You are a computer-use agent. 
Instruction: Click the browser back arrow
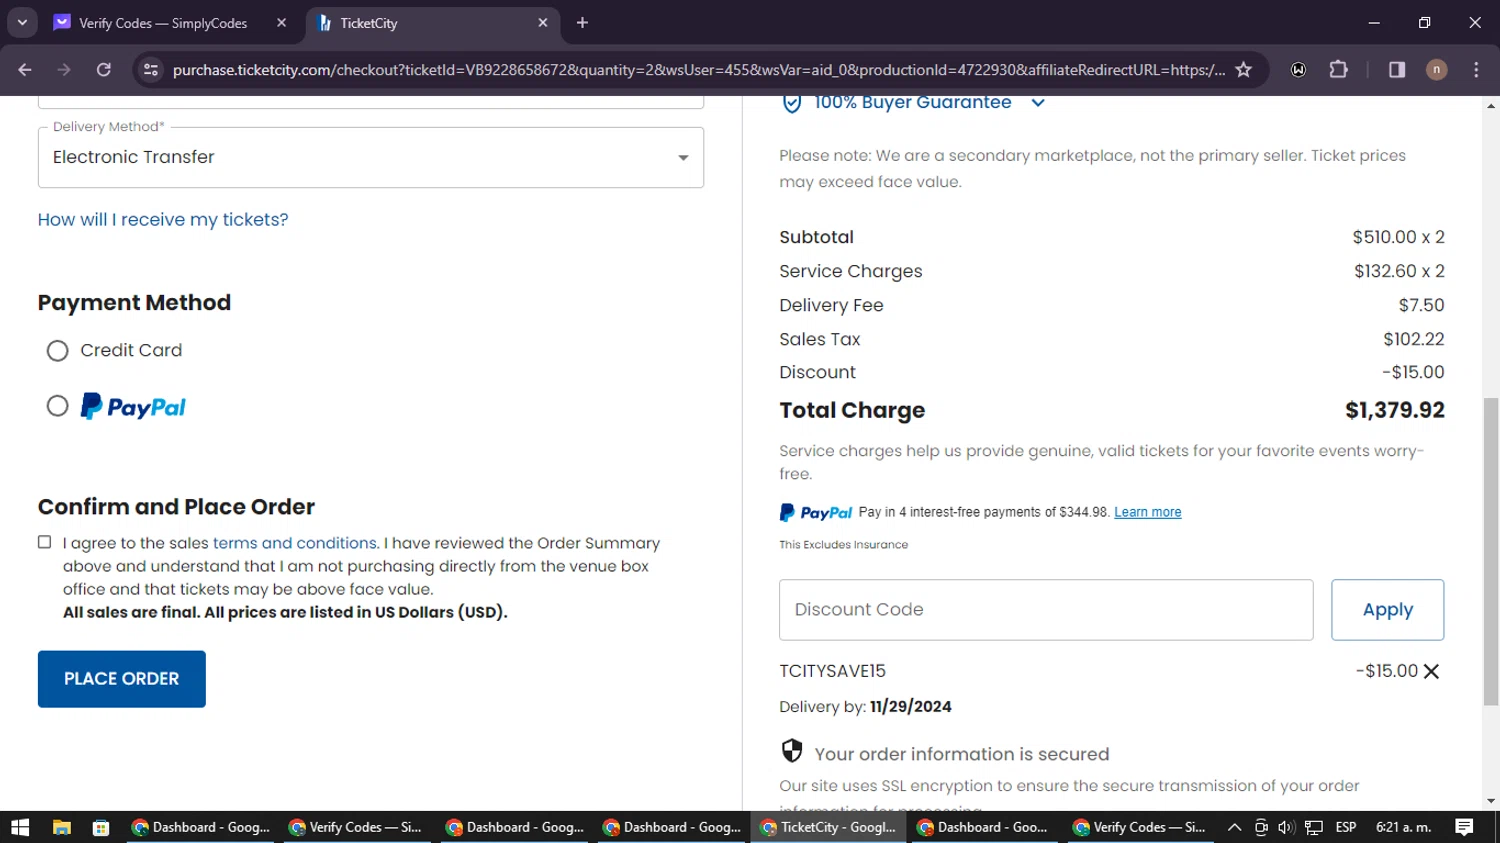(25, 70)
